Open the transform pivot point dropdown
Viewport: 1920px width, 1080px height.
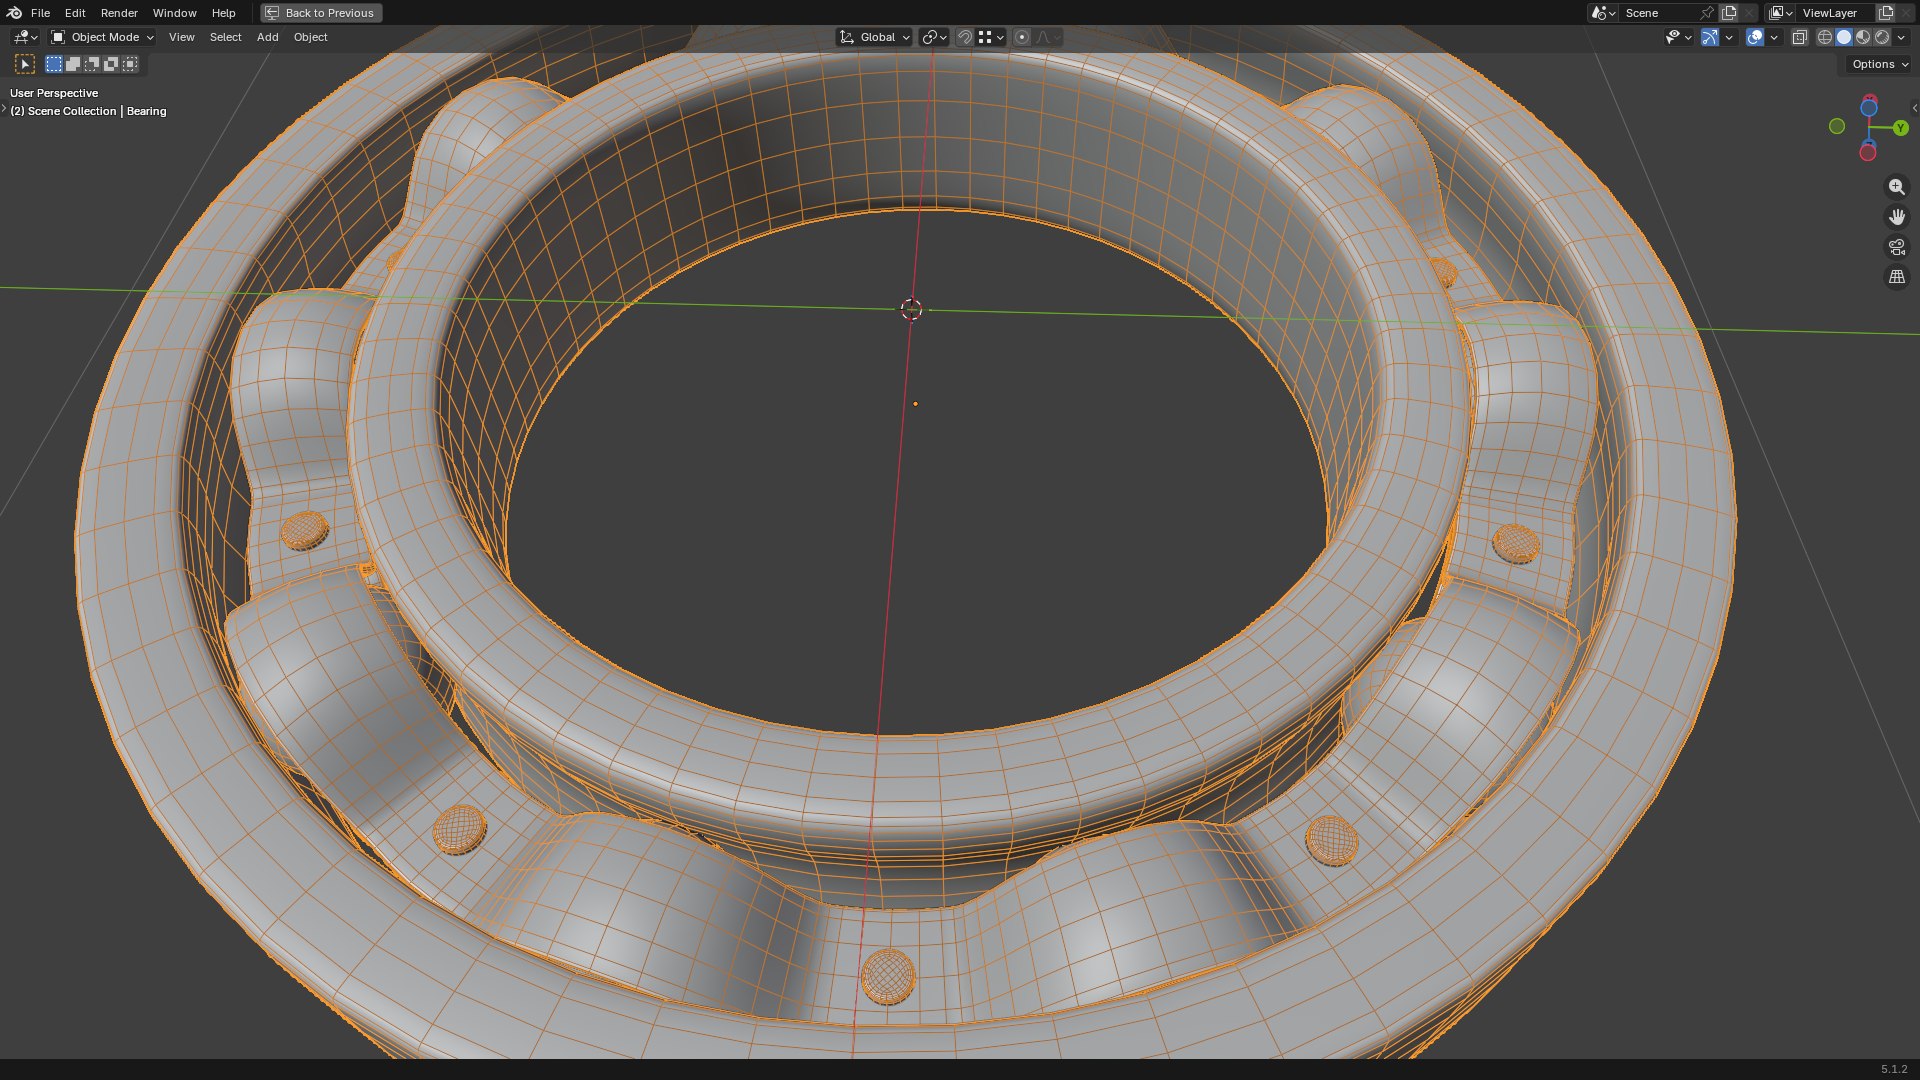point(934,37)
